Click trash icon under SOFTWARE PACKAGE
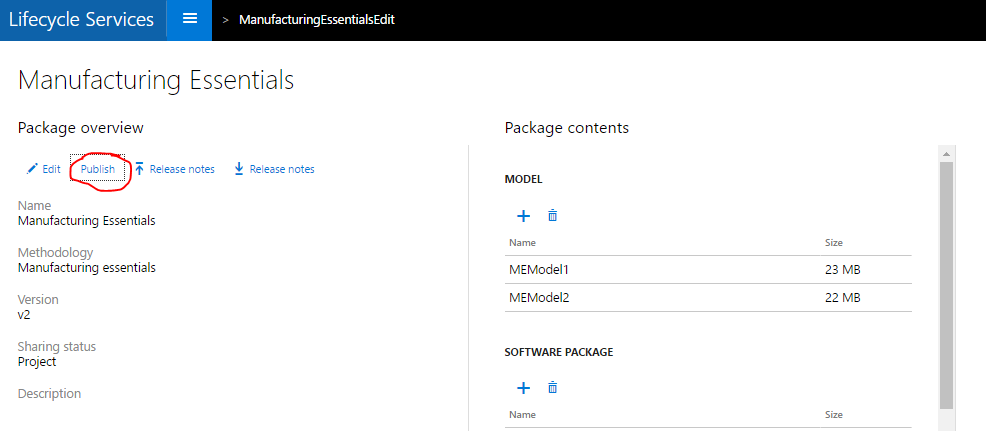 552,387
